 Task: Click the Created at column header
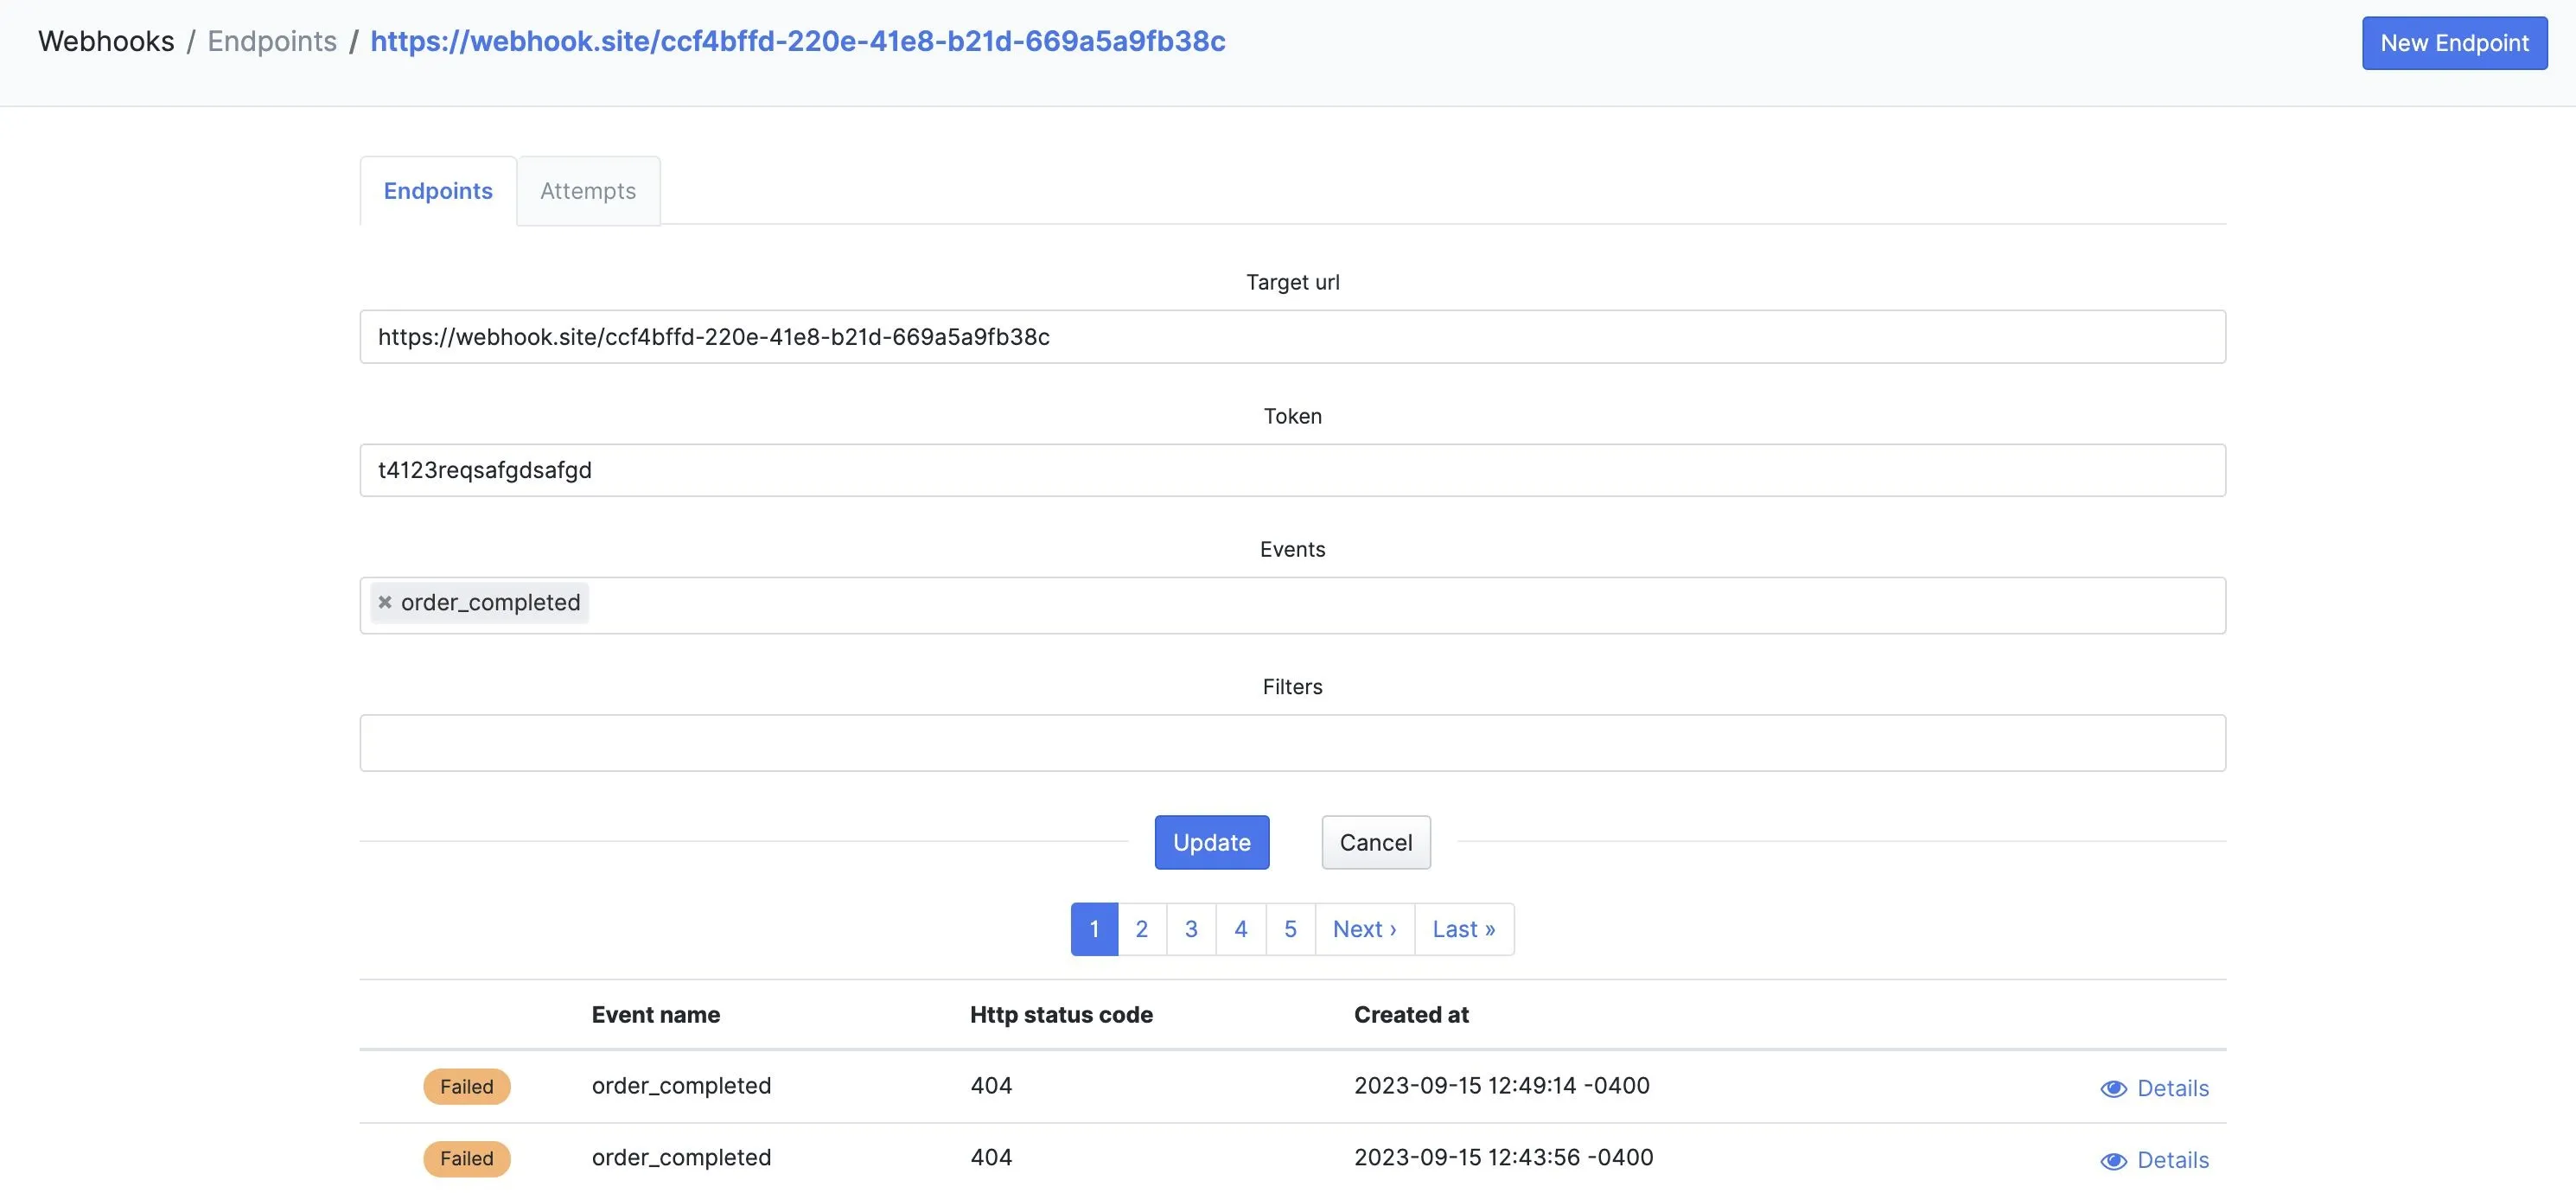click(1411, 1014)
